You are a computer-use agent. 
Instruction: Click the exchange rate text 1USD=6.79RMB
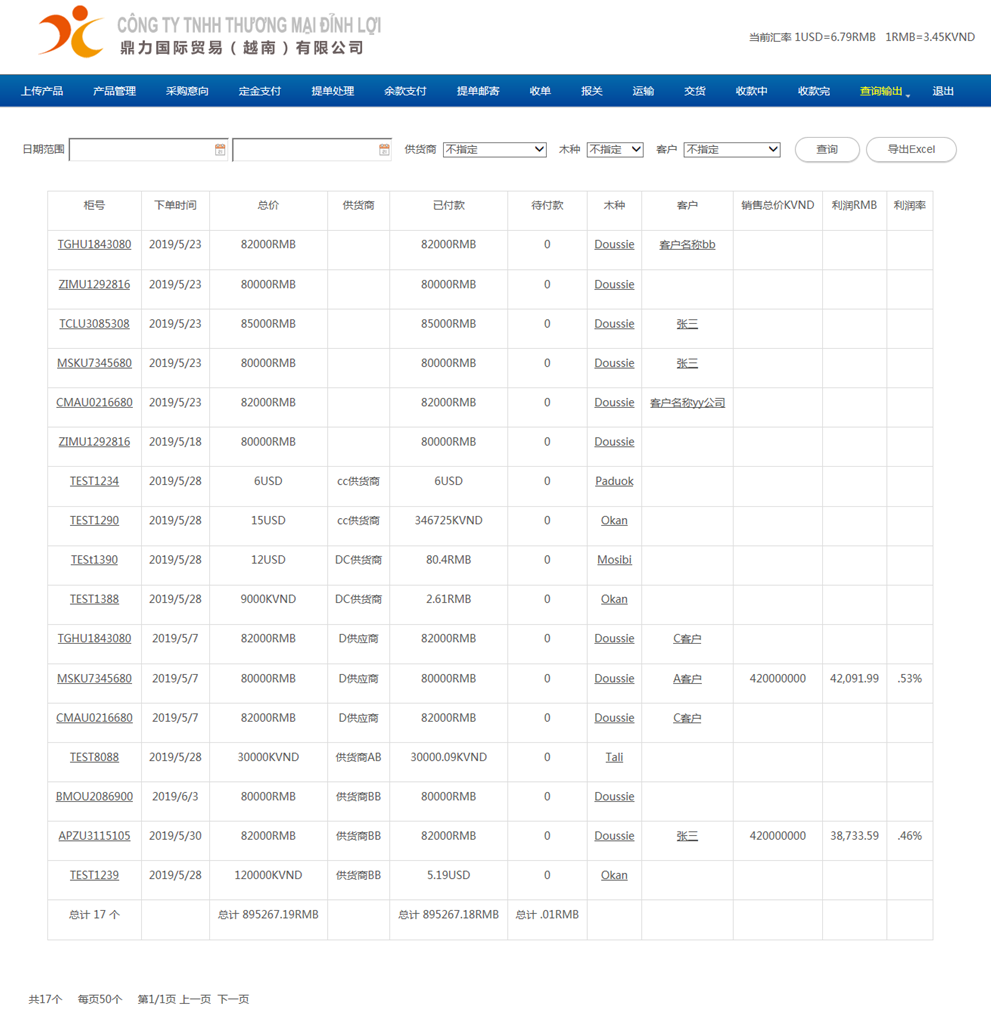(x=835, y=37)
